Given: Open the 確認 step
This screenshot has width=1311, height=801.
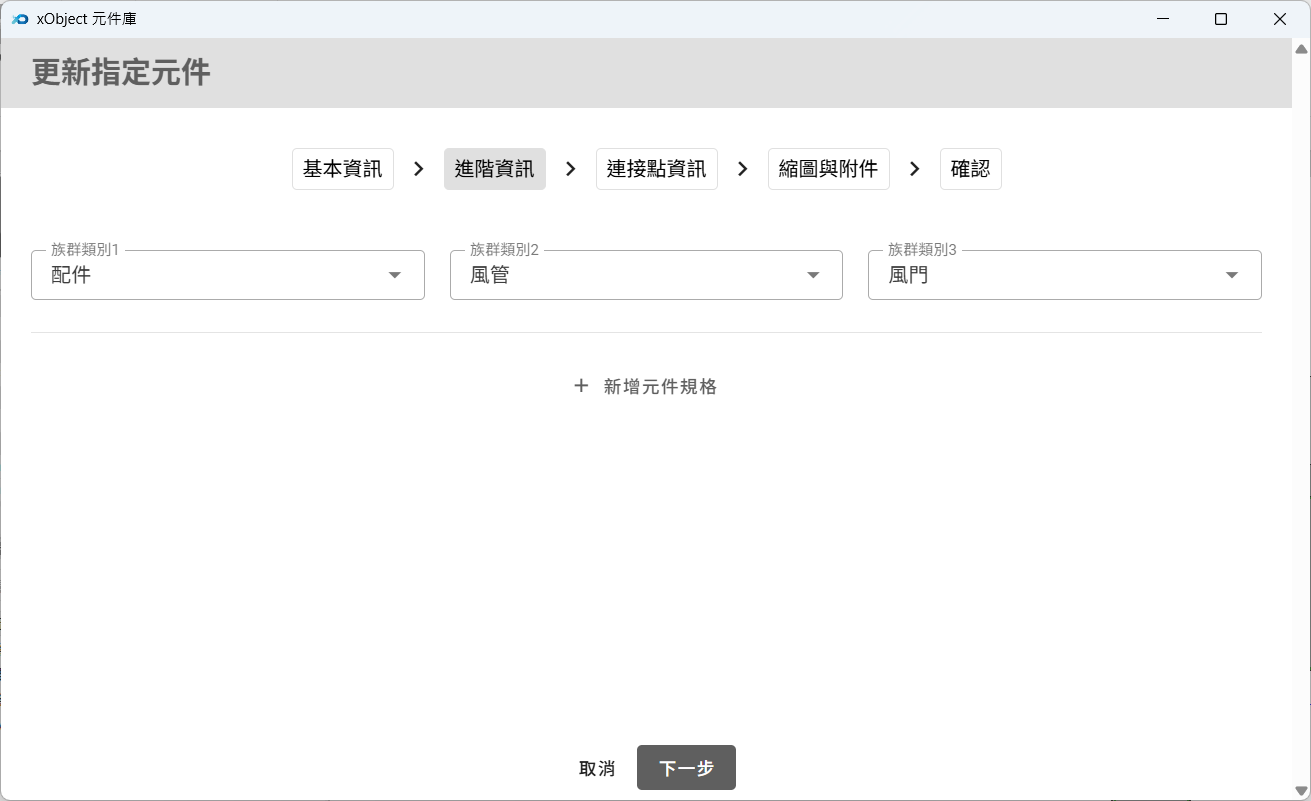Looking at the screenshot, I should (970, 169).
